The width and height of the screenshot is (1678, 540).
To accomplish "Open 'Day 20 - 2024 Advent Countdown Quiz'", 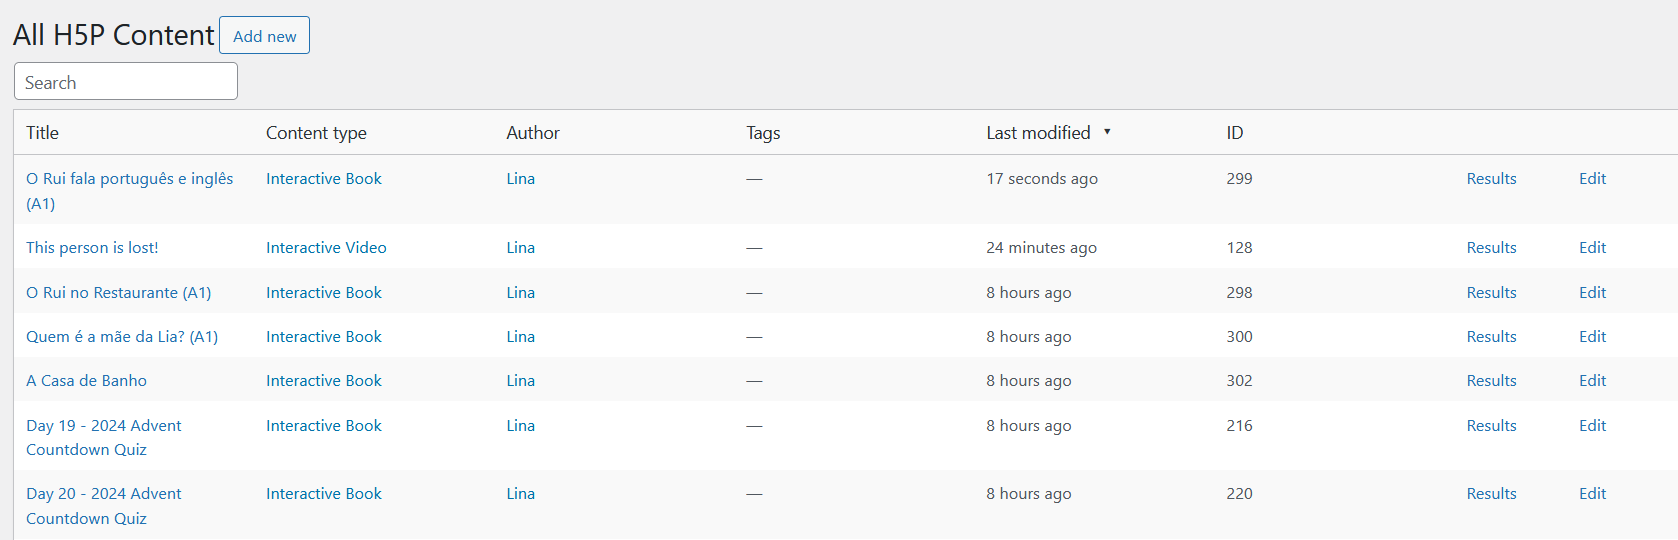I will pyautogui.click(x=103, y=494).
